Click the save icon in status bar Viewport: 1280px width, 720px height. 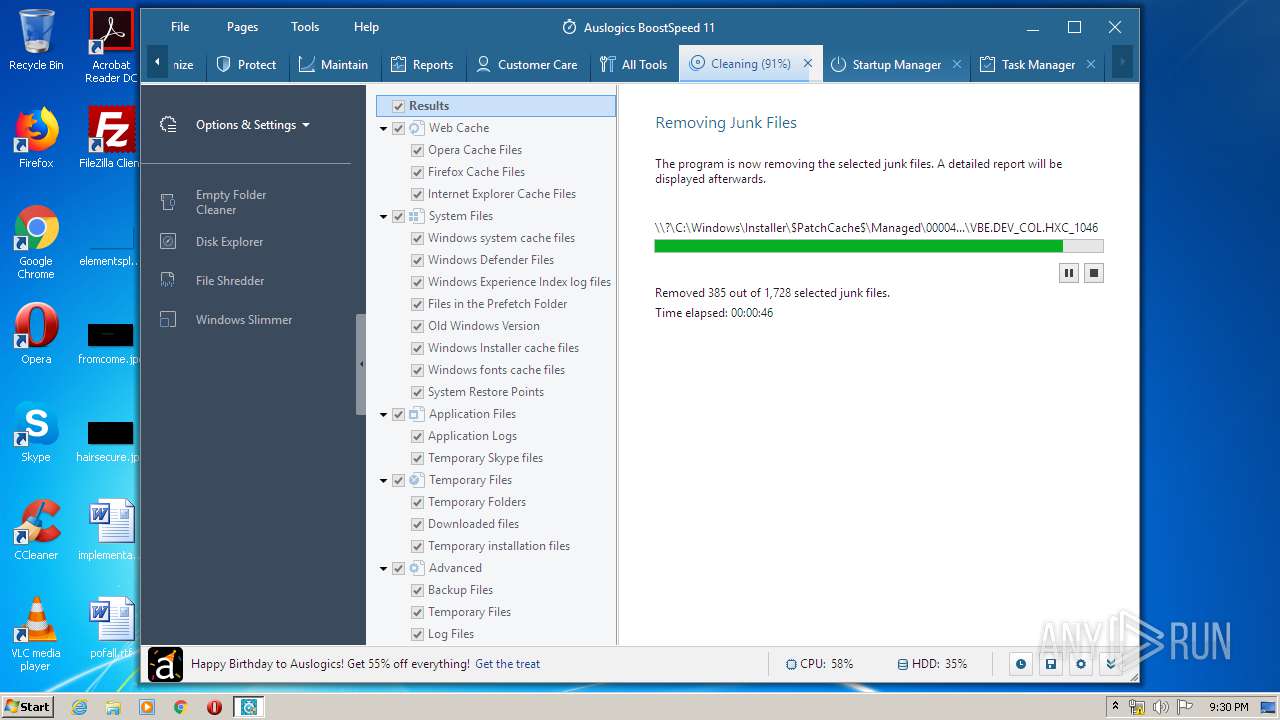tap(1050, 664)
